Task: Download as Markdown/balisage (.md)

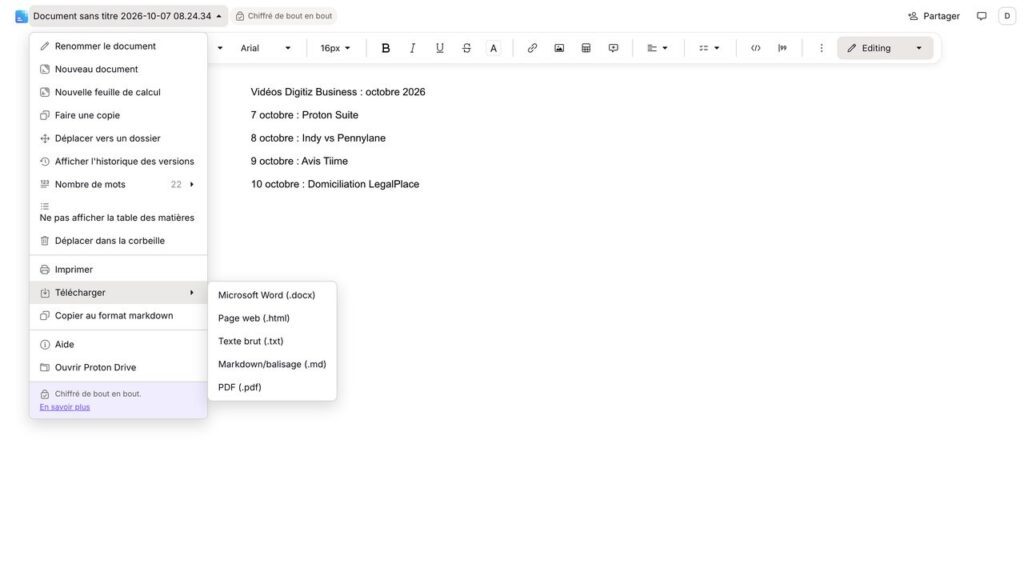Action: pos(272,364)
